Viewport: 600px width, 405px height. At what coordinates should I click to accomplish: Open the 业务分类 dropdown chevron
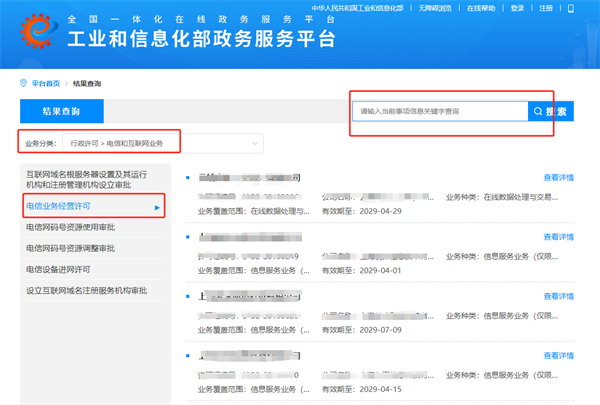(254, 144)
